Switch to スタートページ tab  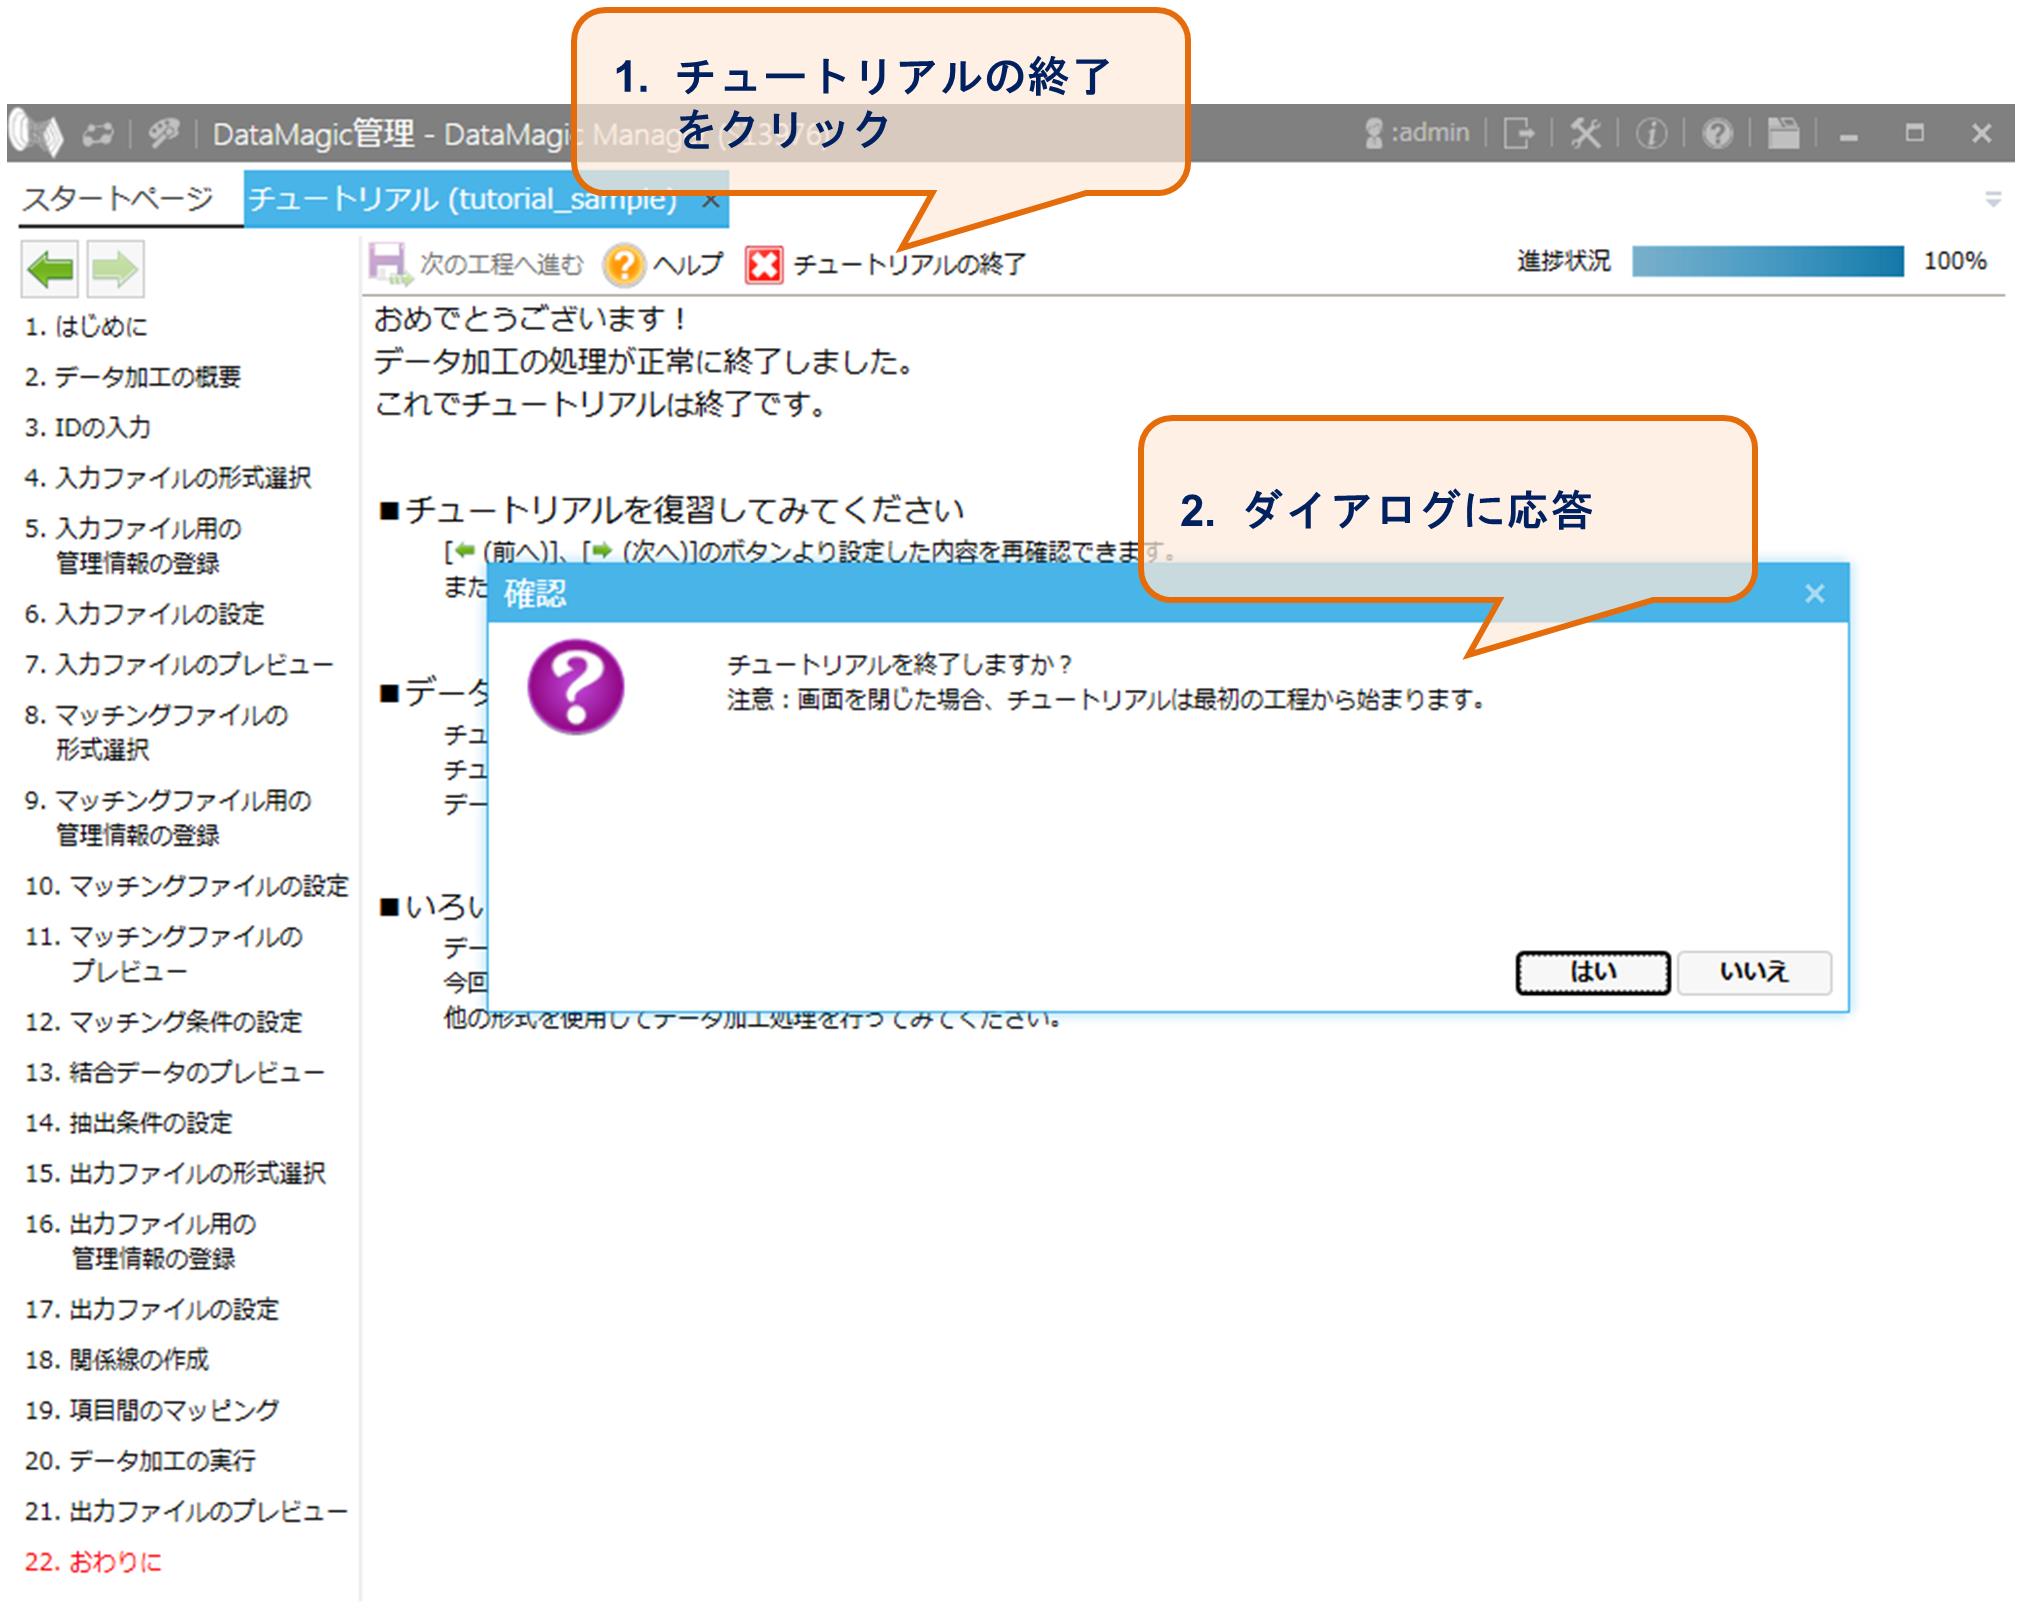pyautogui.click(x=118, y=199)
